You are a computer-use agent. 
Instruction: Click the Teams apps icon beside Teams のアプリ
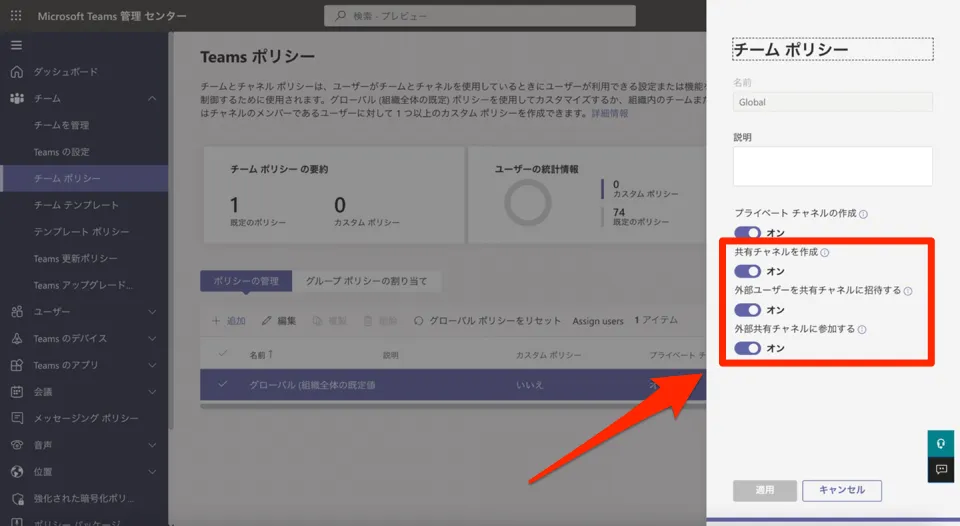coord(16,365)
